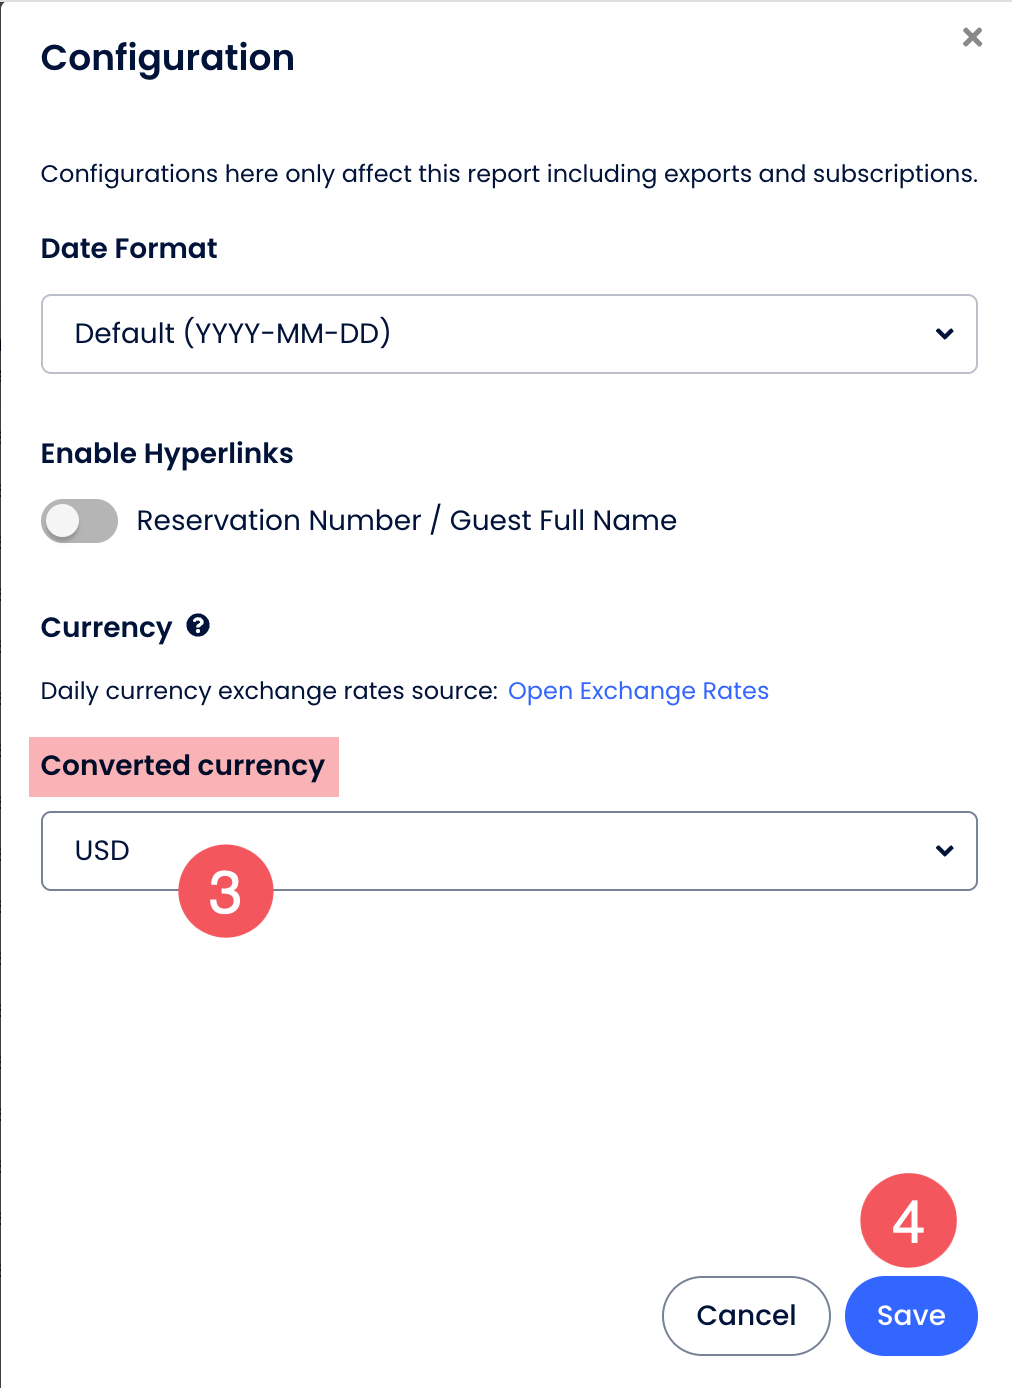Click the red step 3 badge

(225, 892)
